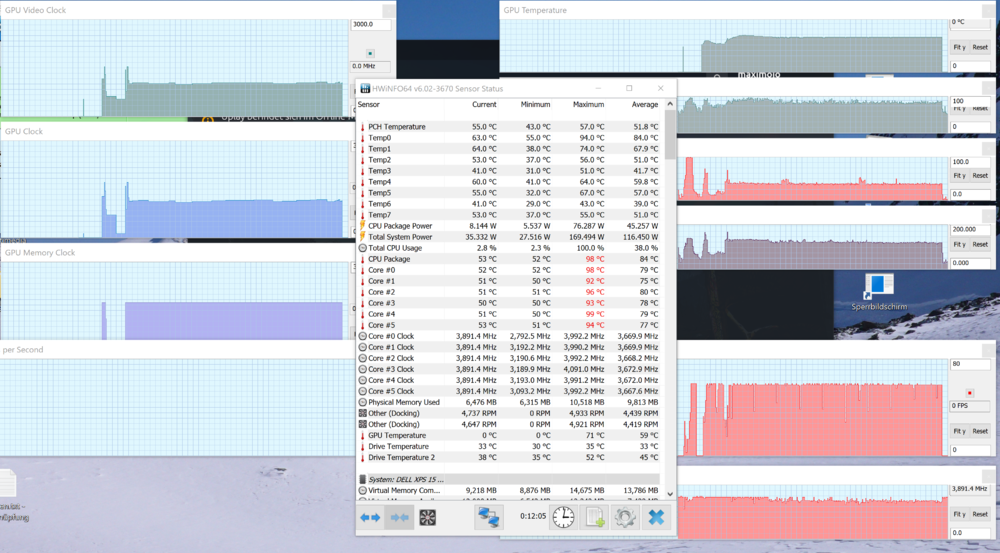The height and width of the screenshot is (553, 1000).
Task: Open sensor settings gear icon
Action: point(625,517)
